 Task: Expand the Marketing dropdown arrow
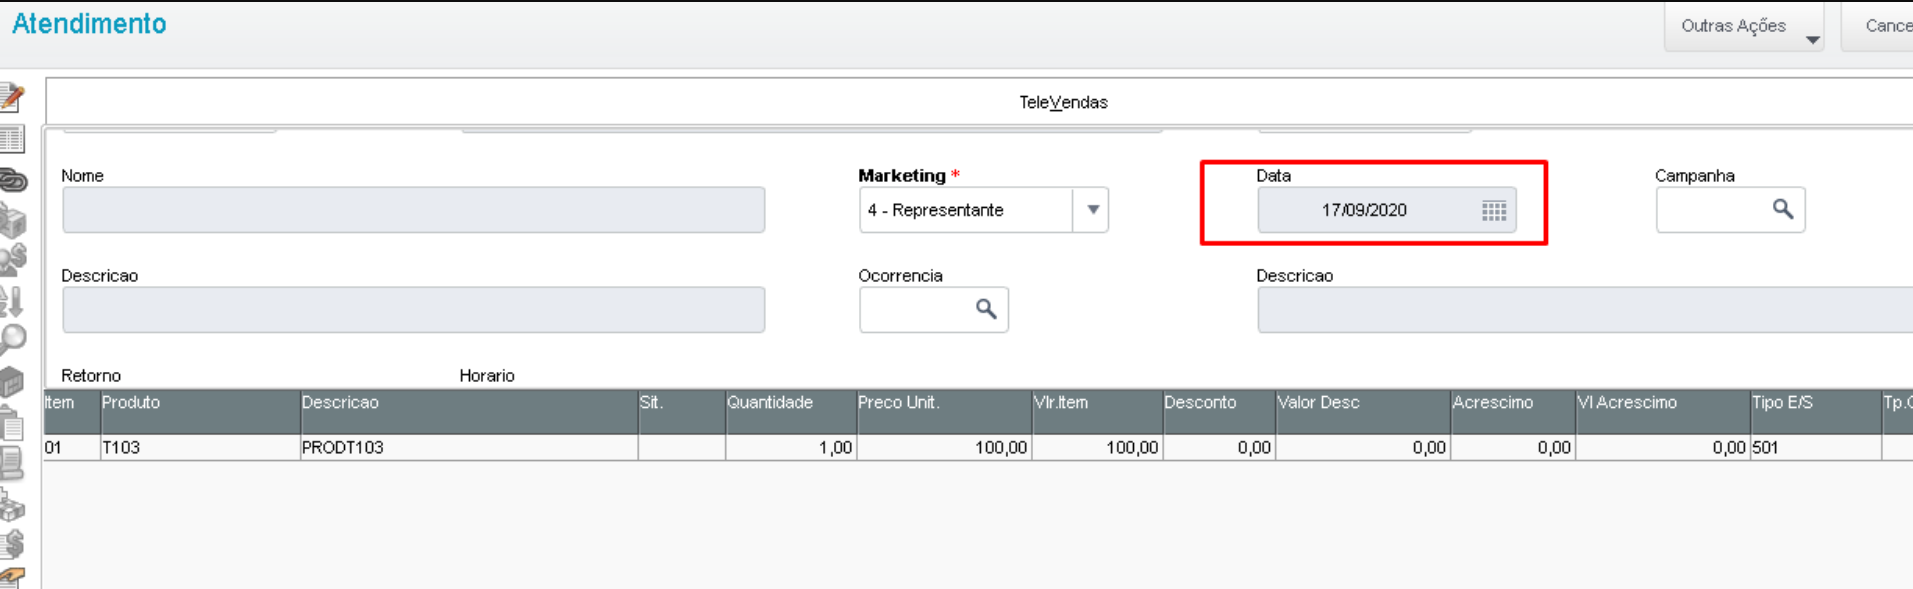click(x=1092, y=210)
